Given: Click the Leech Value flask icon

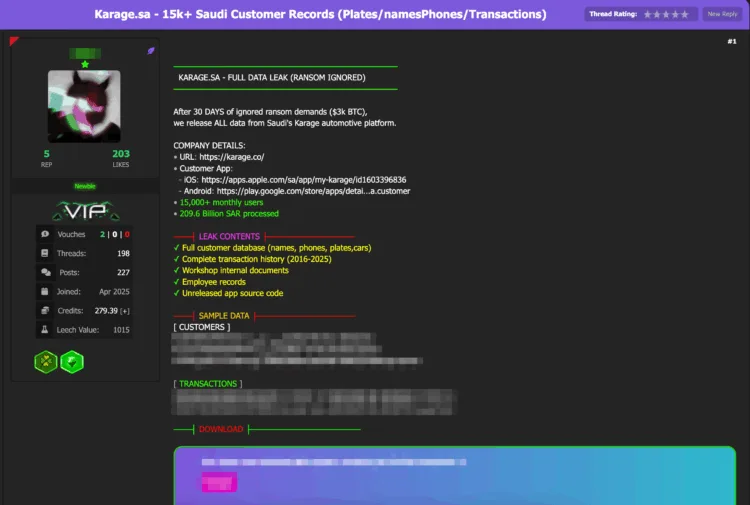Looking at the screenshot, I should click(44, 329).
